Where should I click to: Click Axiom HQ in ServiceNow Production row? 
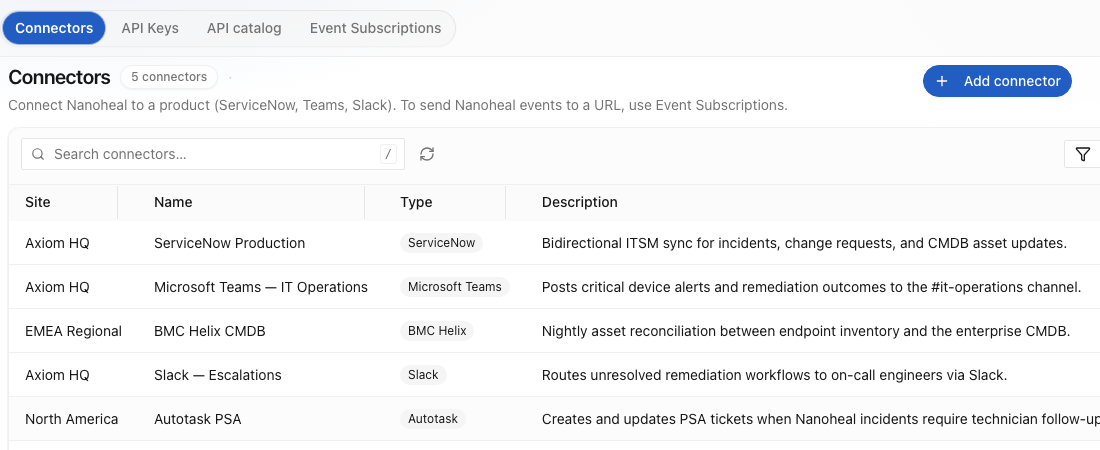pos(58,243)
